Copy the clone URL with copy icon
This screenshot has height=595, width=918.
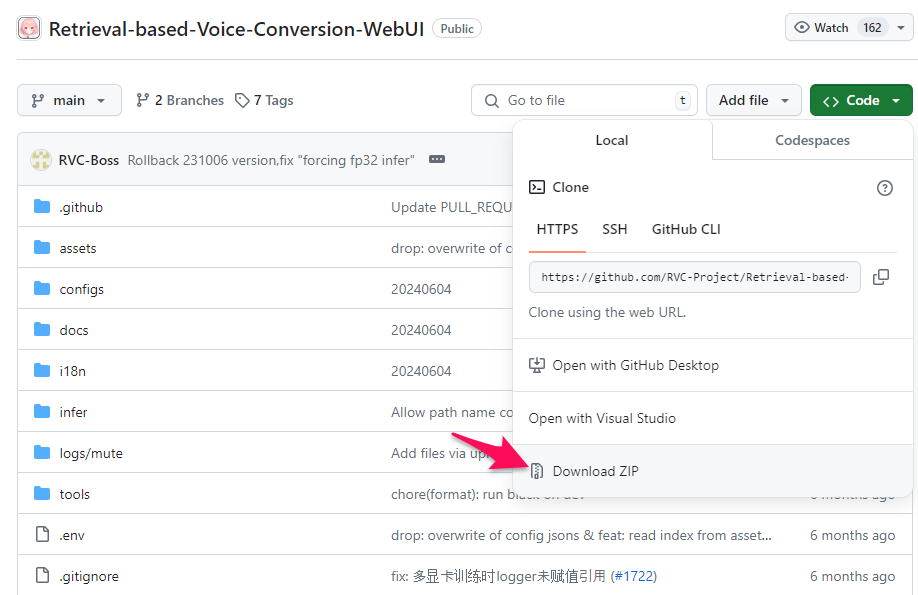[x=881, y=277]
